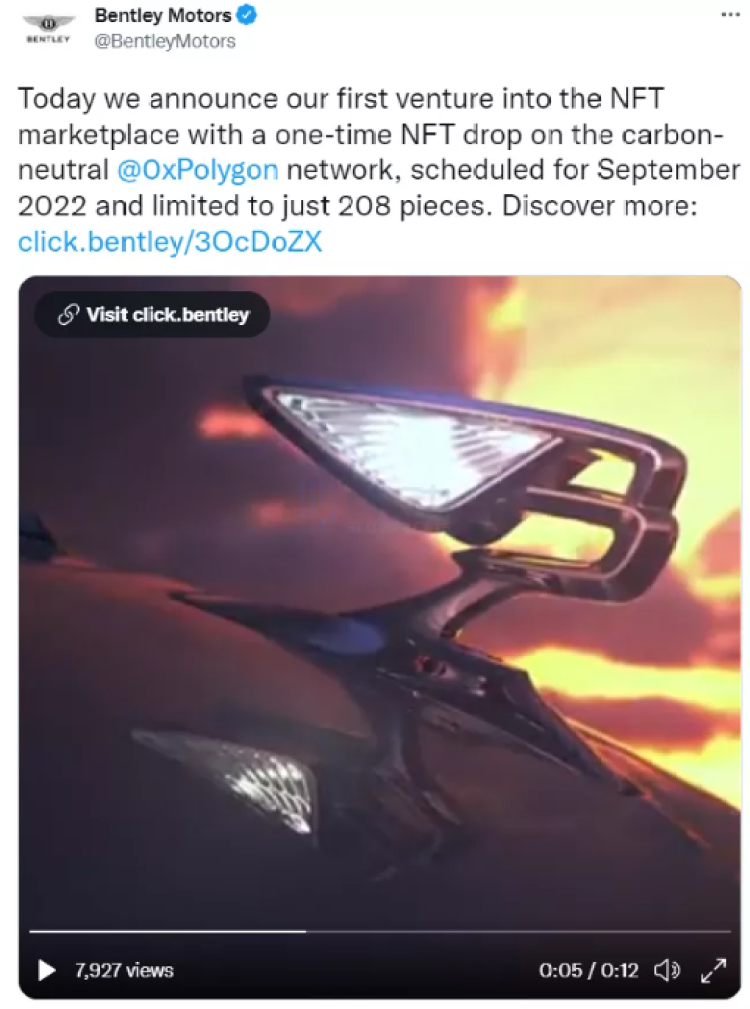Follow the click.bentley/3OcDoZX link
The image size is (750, 1009).
(170, 242)
